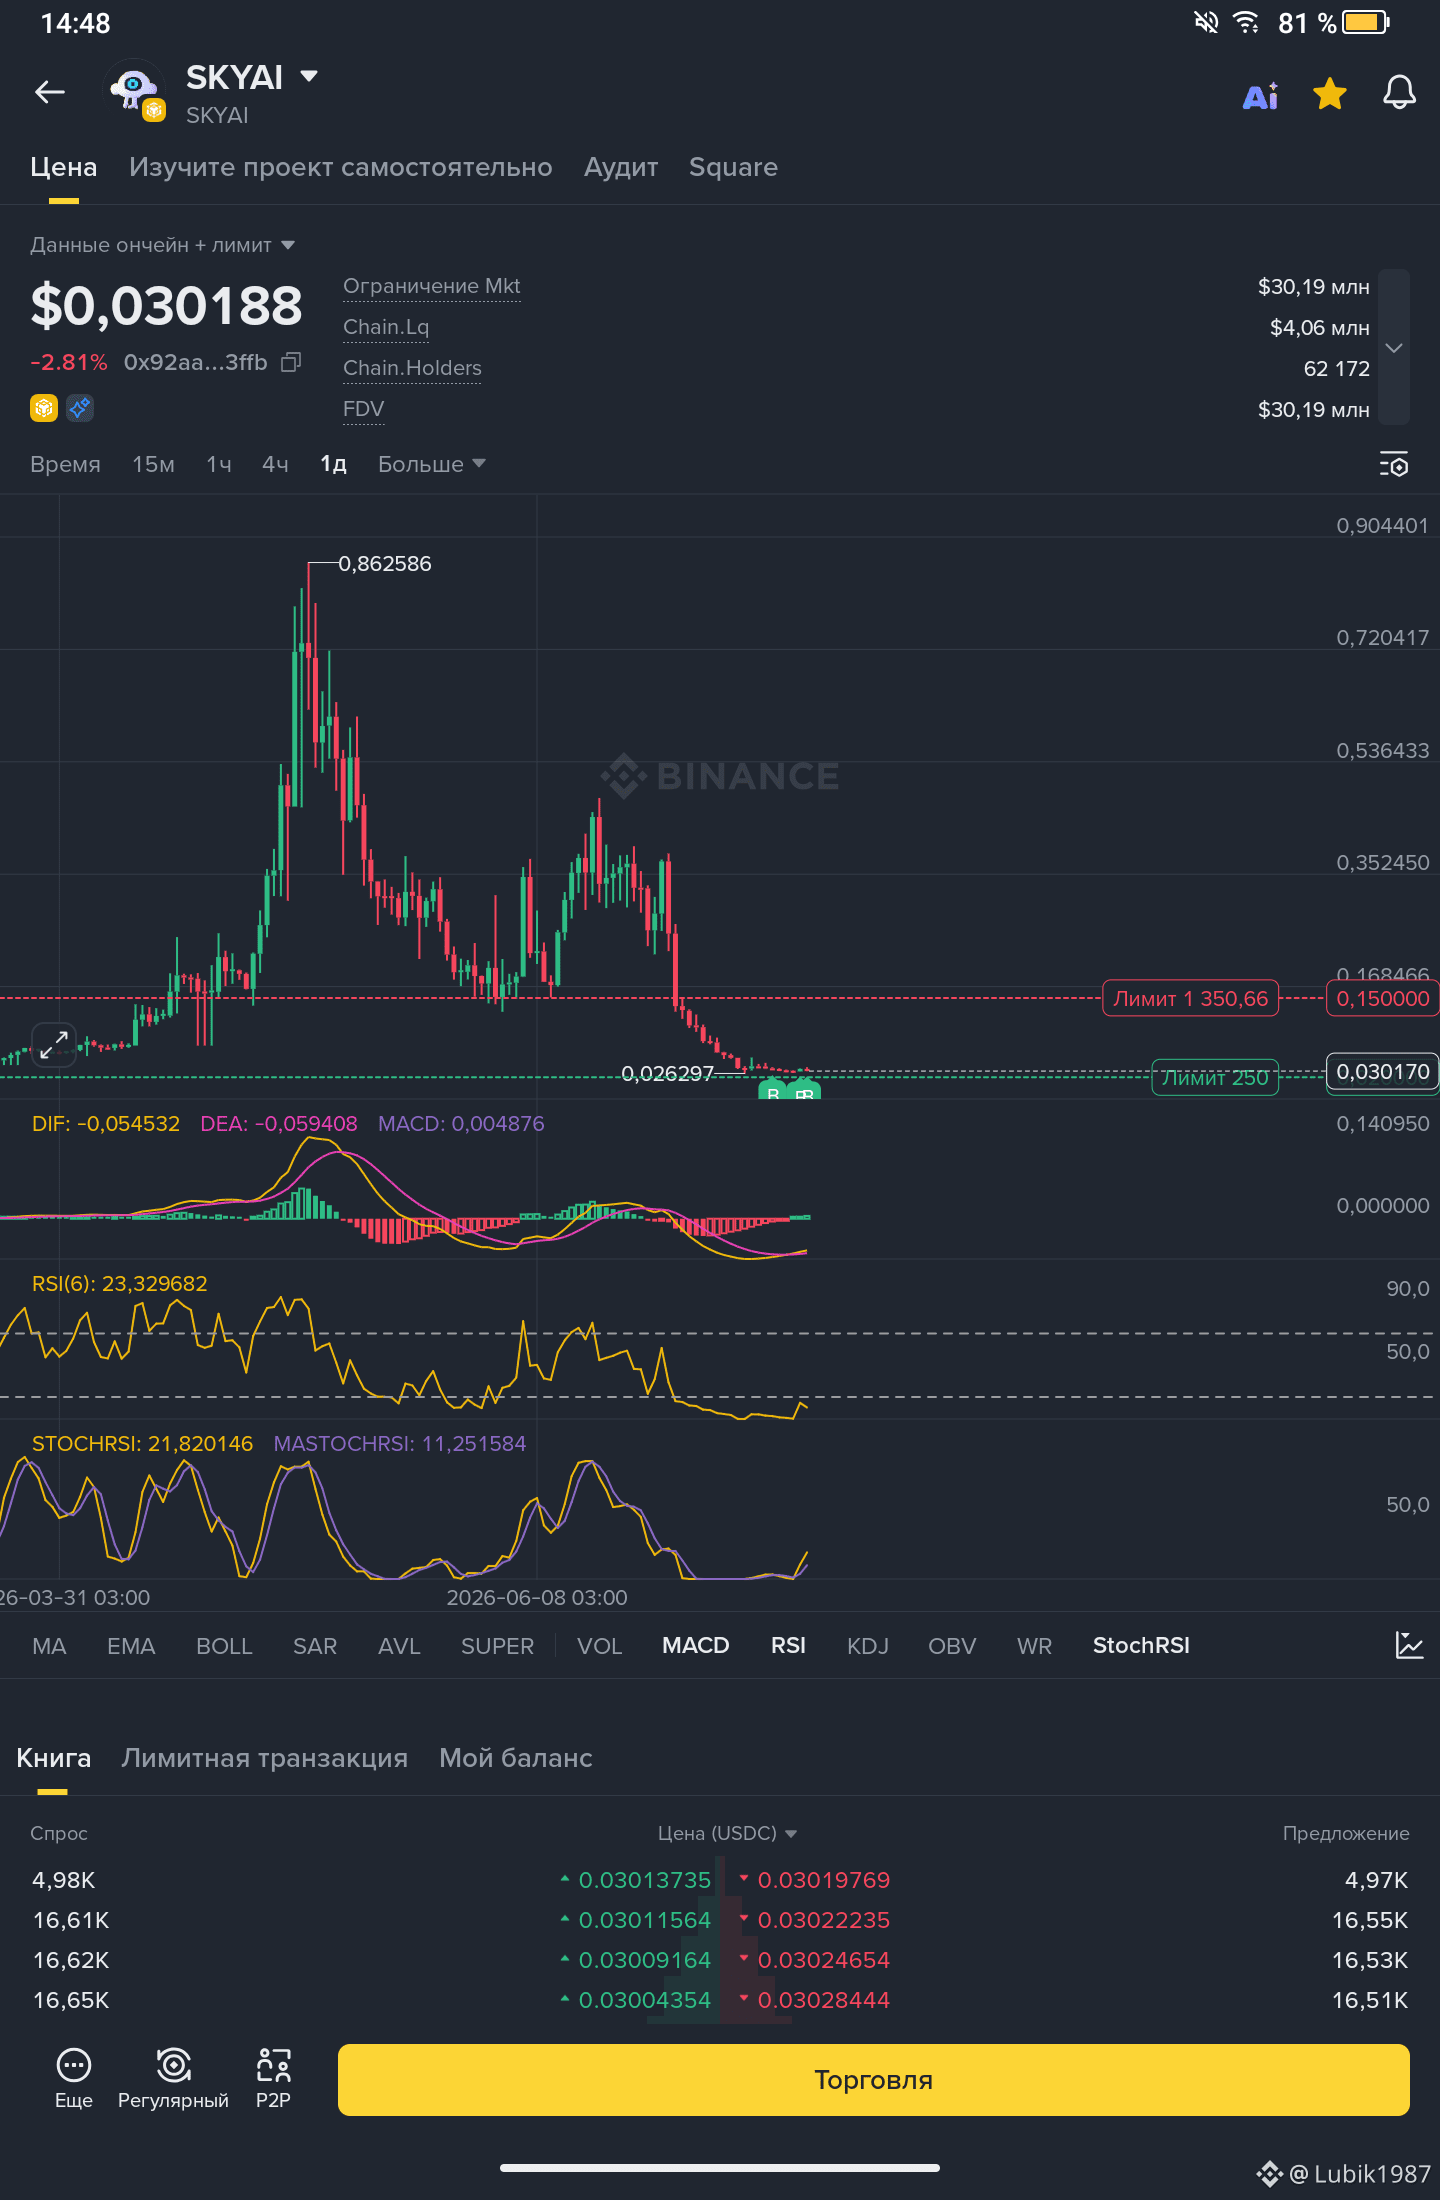Select the 4ч timeframe
Image resolution: width=1440 pixels, height=2200 pixels.
275,464
